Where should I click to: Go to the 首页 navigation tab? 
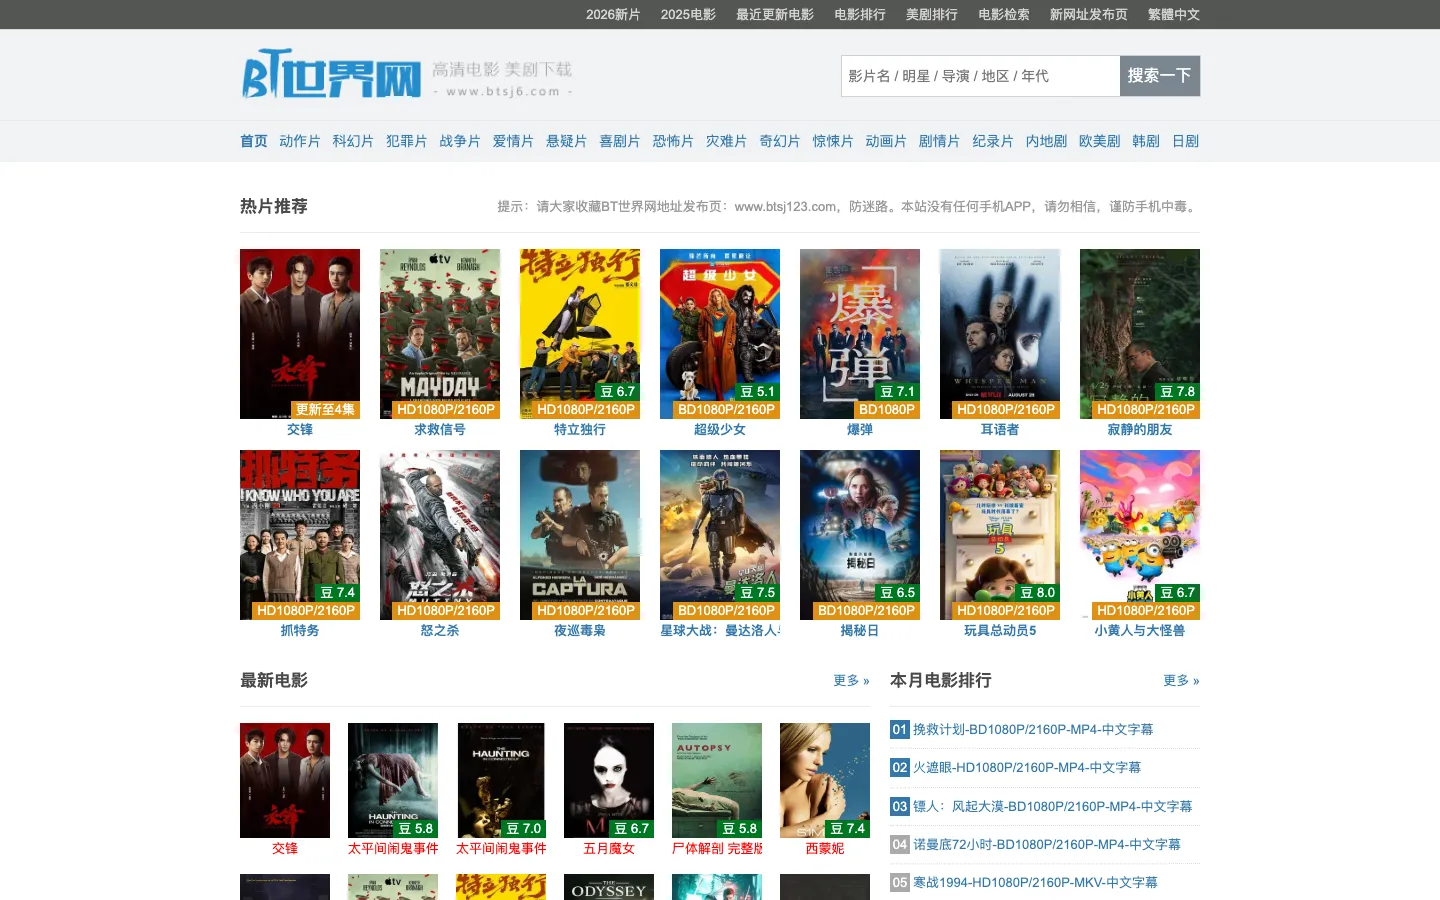click(x=254, y=141)
